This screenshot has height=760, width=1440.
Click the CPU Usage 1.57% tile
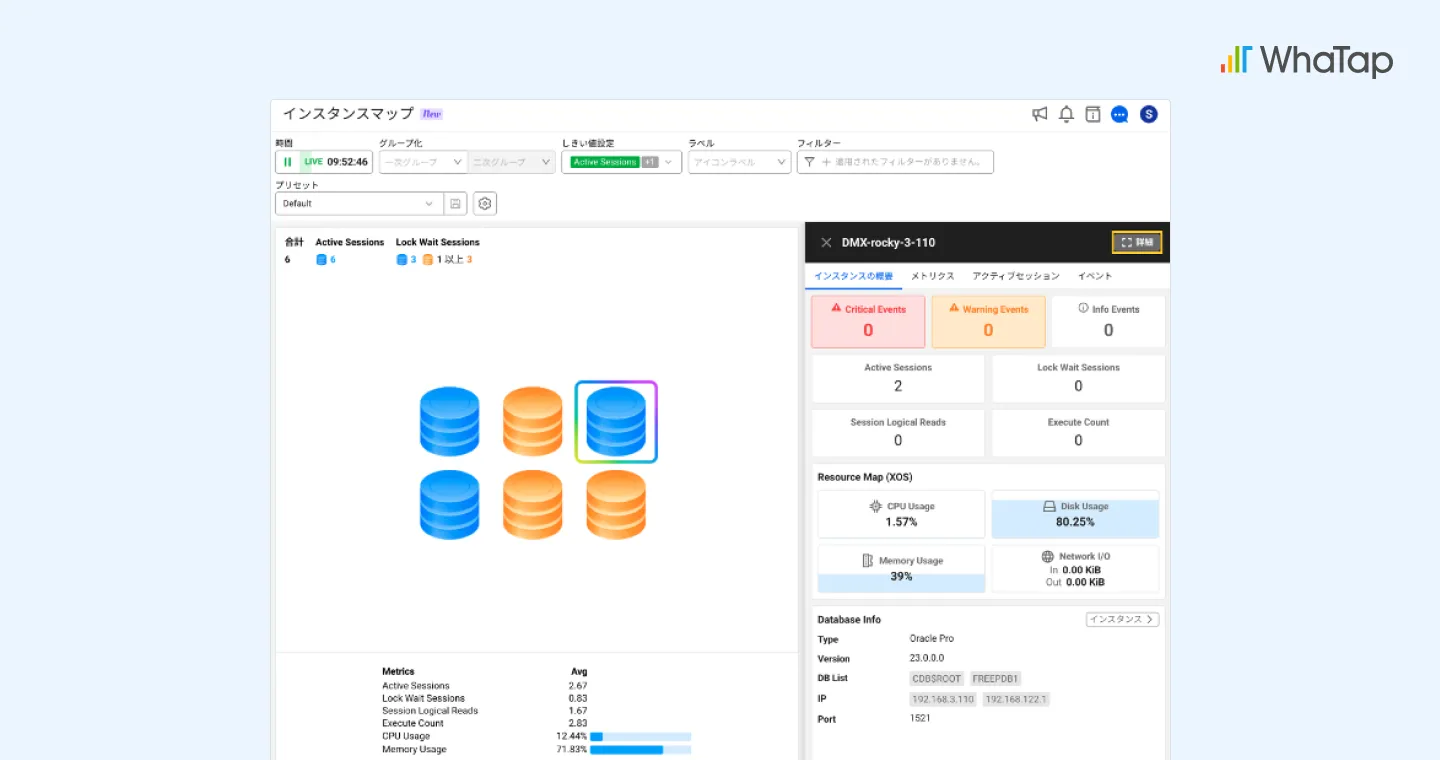(x=901, y=514)
